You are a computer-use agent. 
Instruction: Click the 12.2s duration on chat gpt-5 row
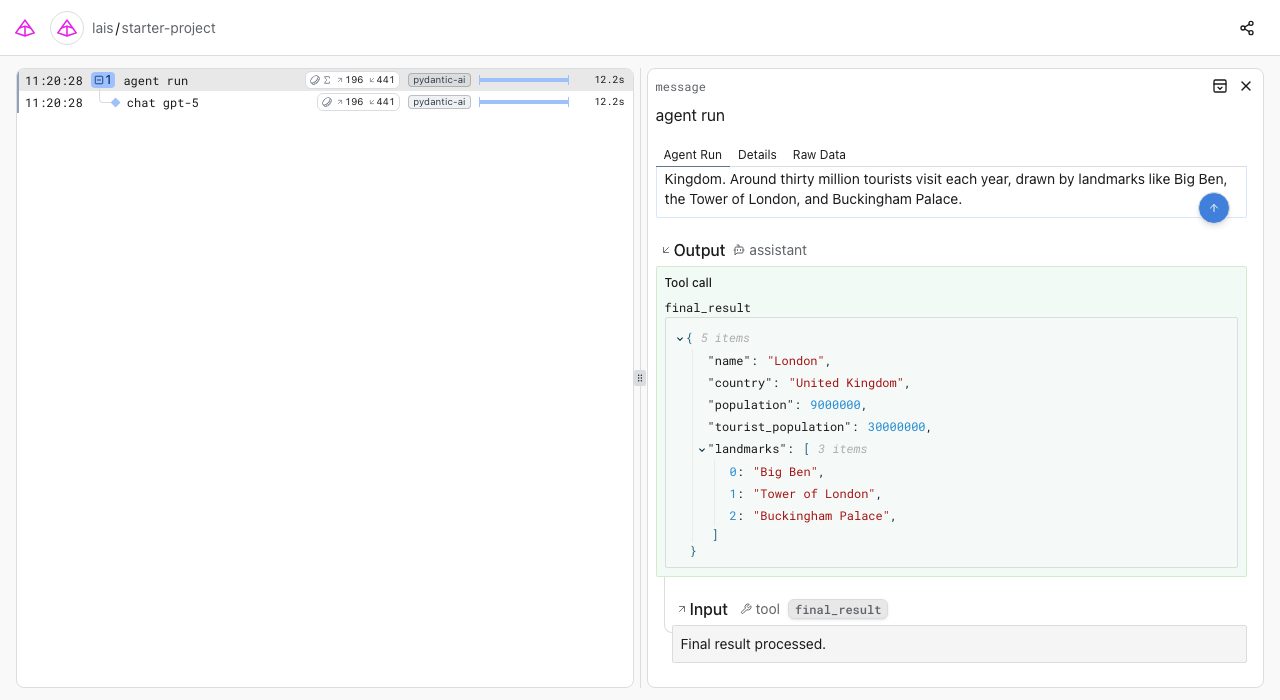click(x=609, y=102)
